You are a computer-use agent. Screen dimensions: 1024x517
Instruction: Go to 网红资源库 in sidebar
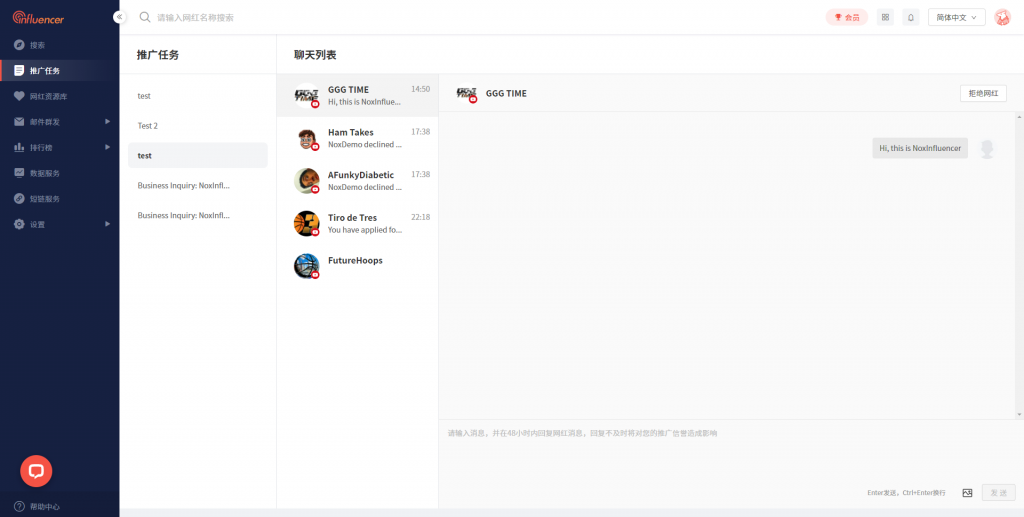[x=48, y=96]
